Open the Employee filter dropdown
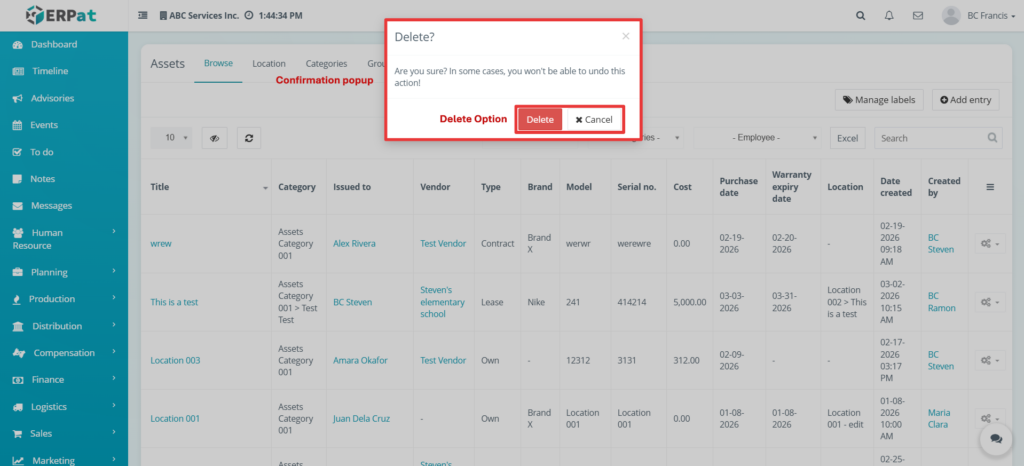1024x466 pixels. (x=759, y=138)
